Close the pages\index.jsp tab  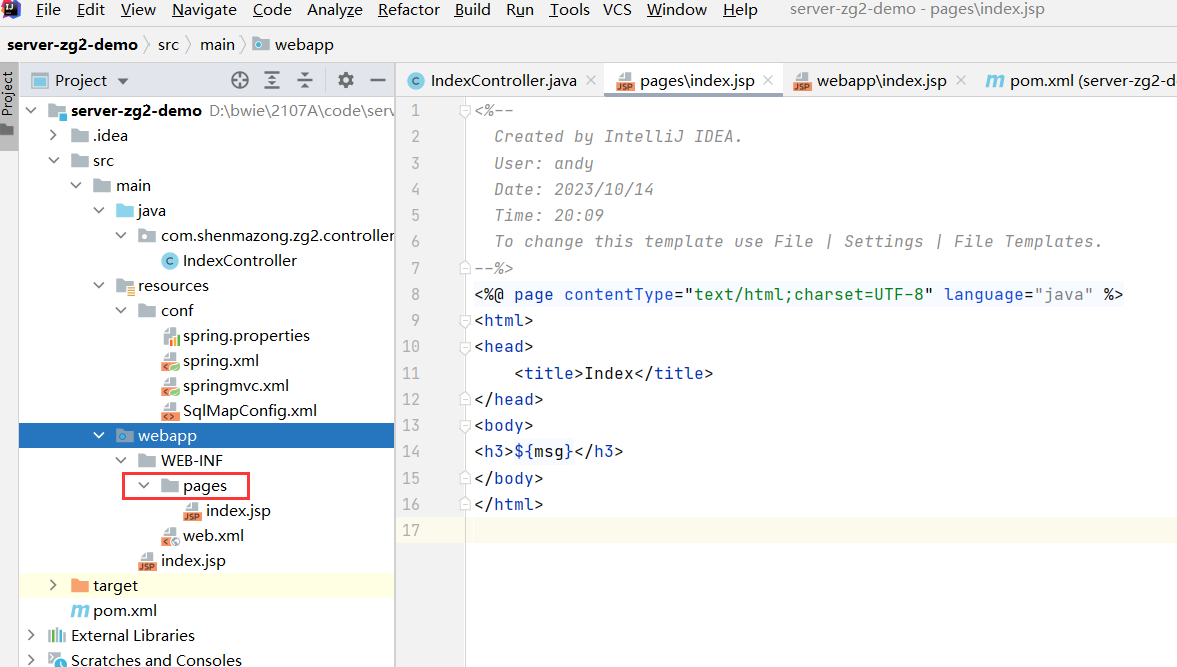pyautogui.click(x=768, y=80)
